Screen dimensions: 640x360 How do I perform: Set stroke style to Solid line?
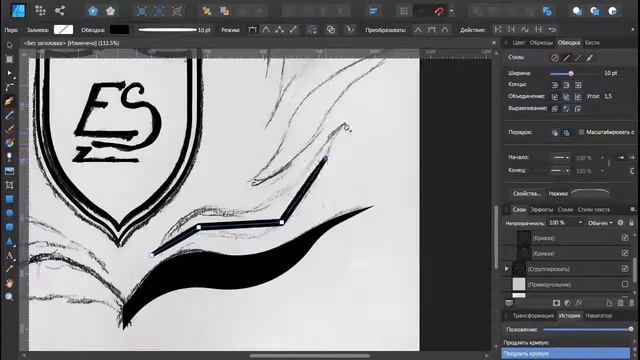(566, 58)
